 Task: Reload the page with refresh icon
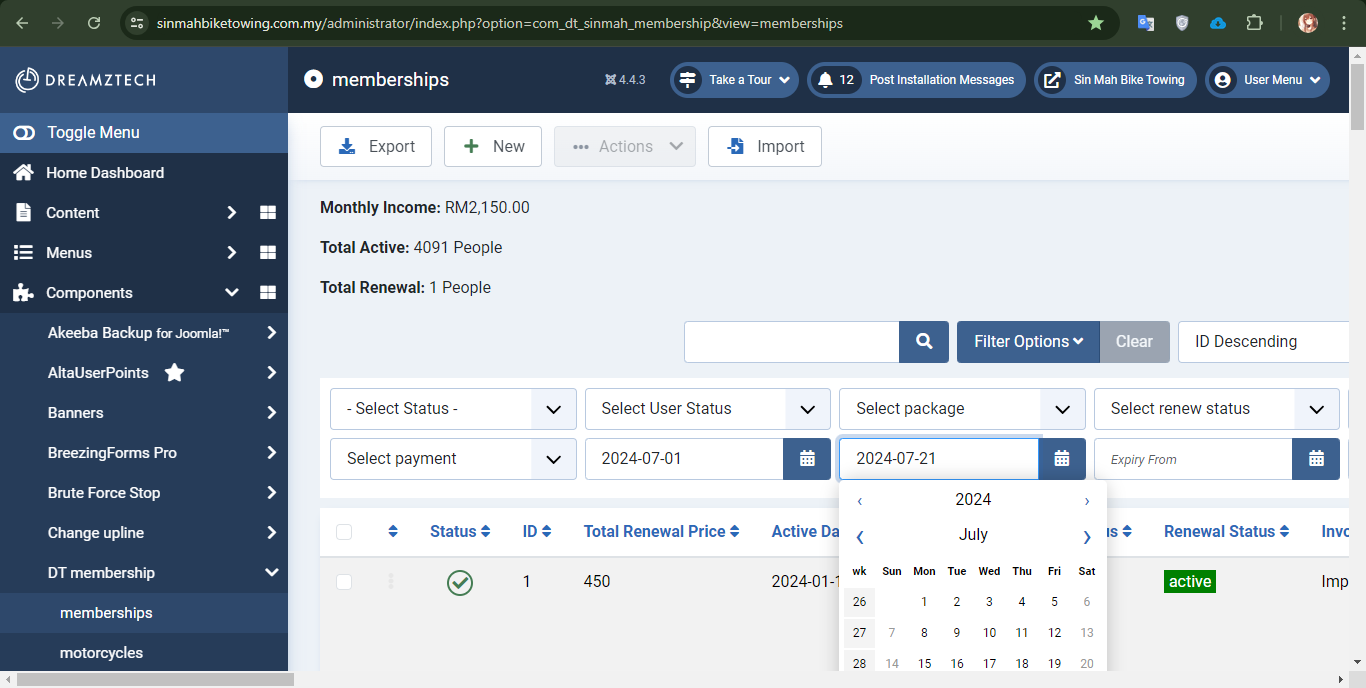click(x=94, y=23)
